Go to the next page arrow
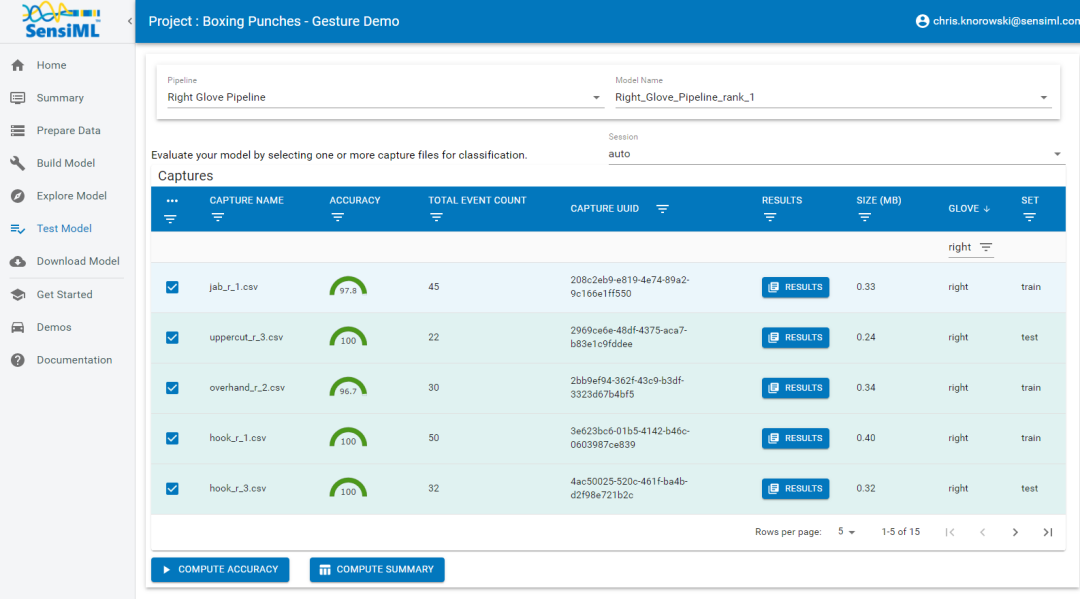 point(1015,532)
